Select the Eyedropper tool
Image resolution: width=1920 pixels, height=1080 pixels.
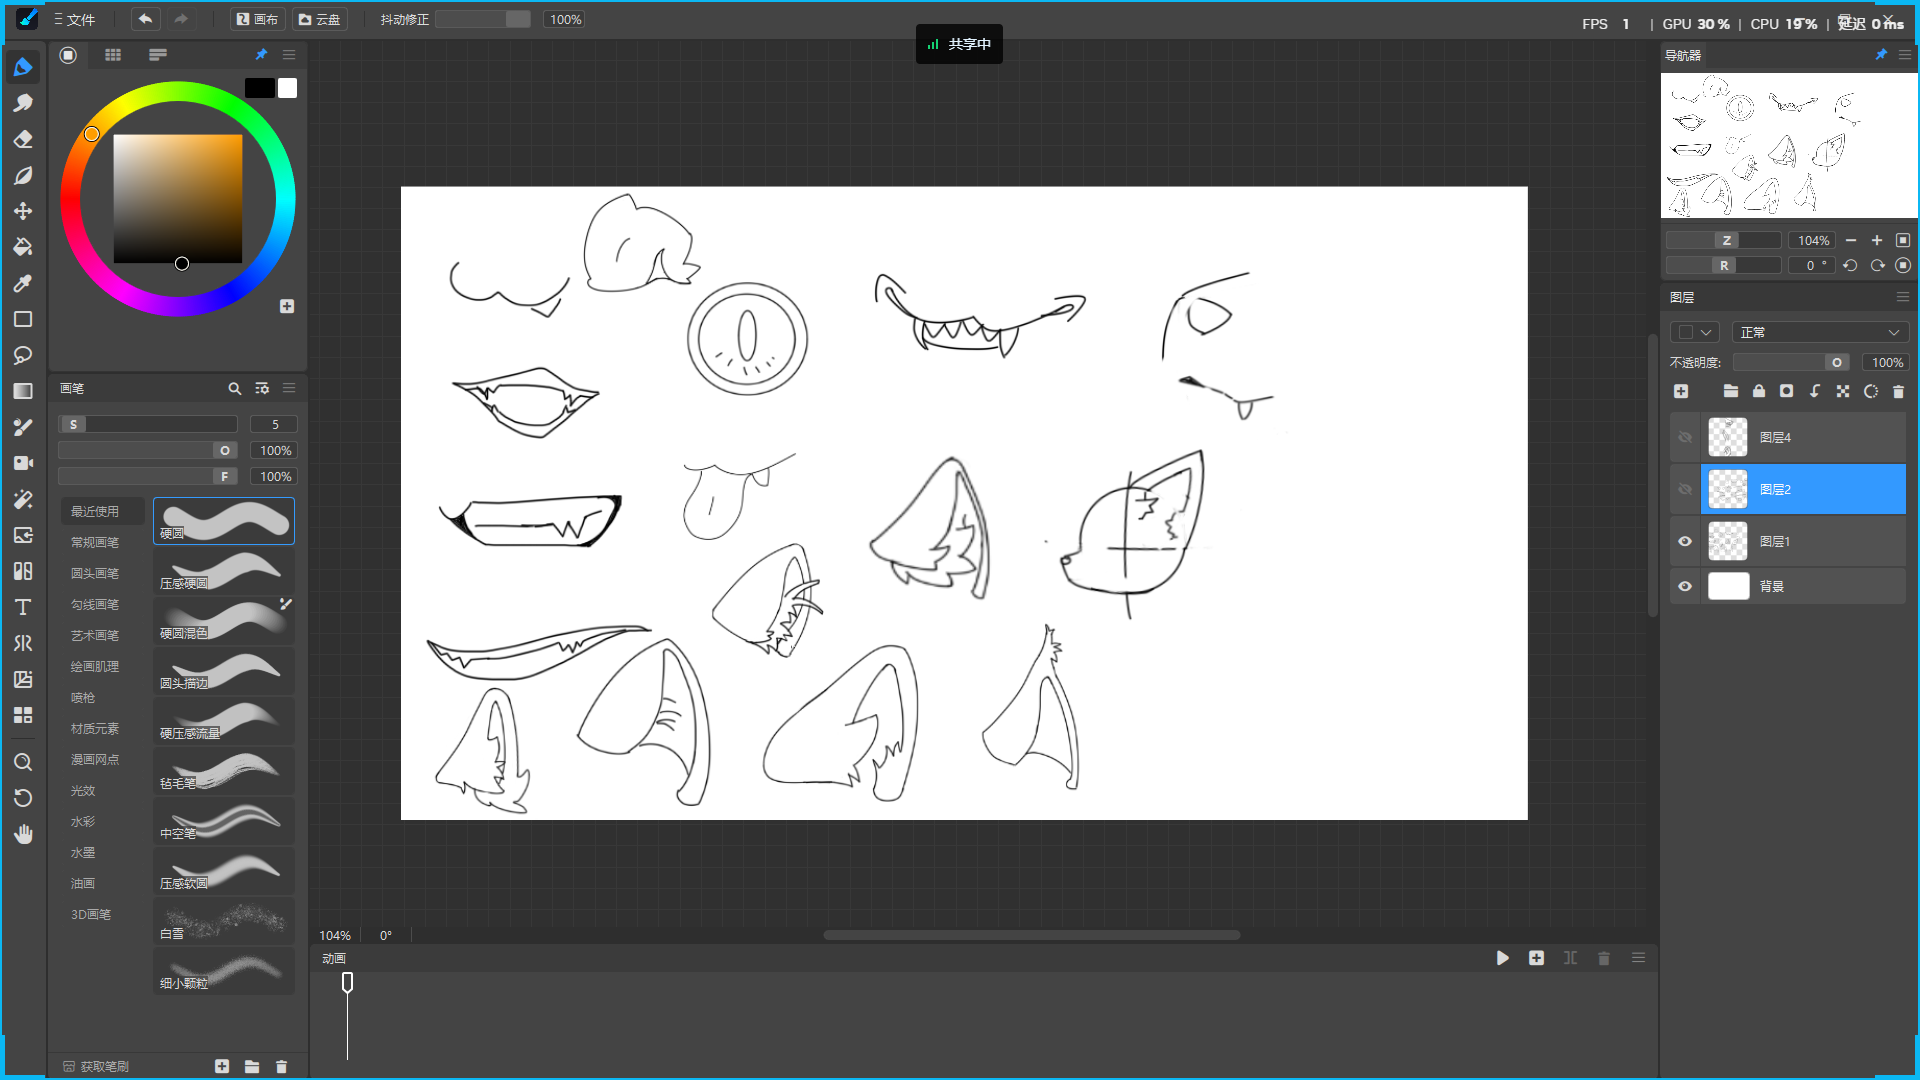point(23,283)
